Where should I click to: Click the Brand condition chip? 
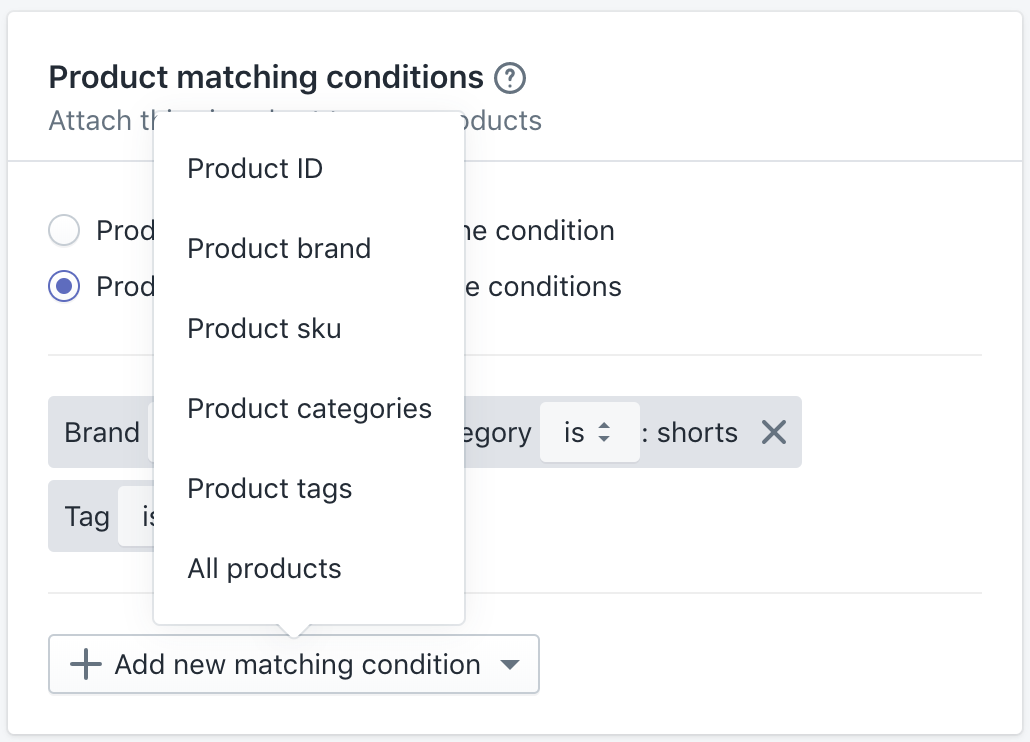coord(102,432)
